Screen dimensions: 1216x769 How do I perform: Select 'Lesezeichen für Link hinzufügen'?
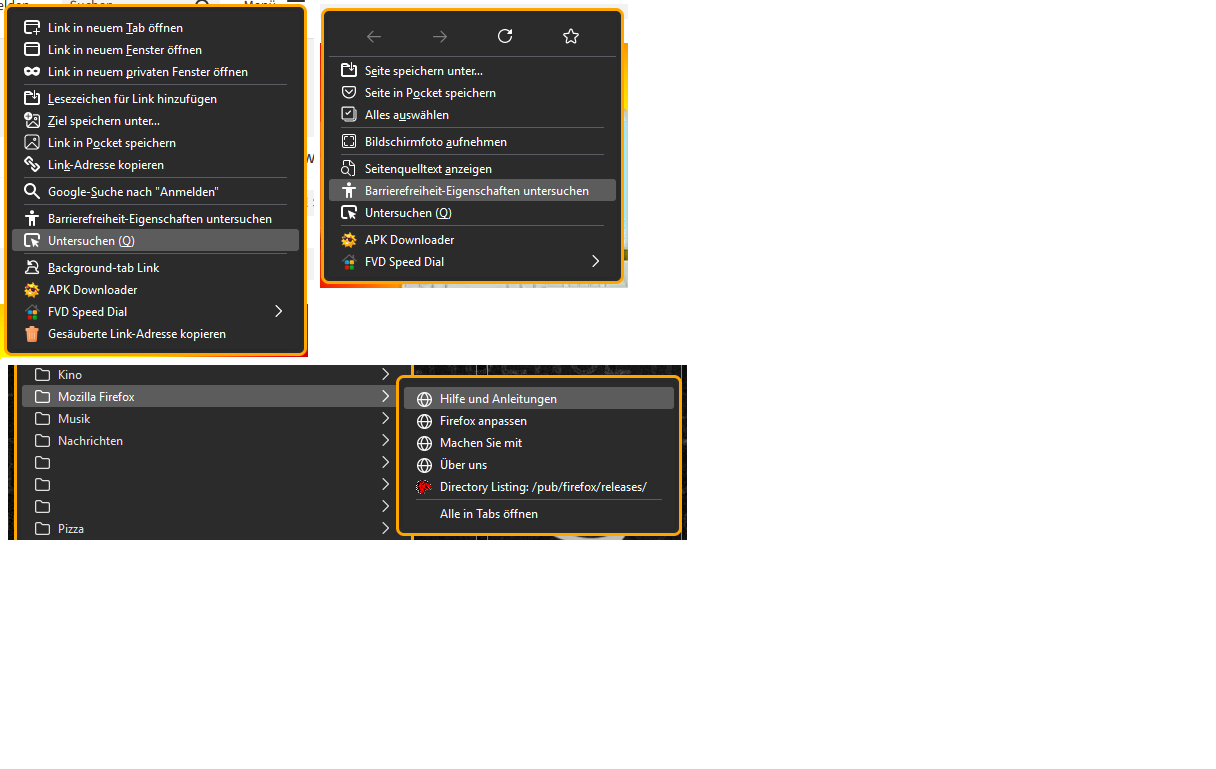click(x=155, y=99)
